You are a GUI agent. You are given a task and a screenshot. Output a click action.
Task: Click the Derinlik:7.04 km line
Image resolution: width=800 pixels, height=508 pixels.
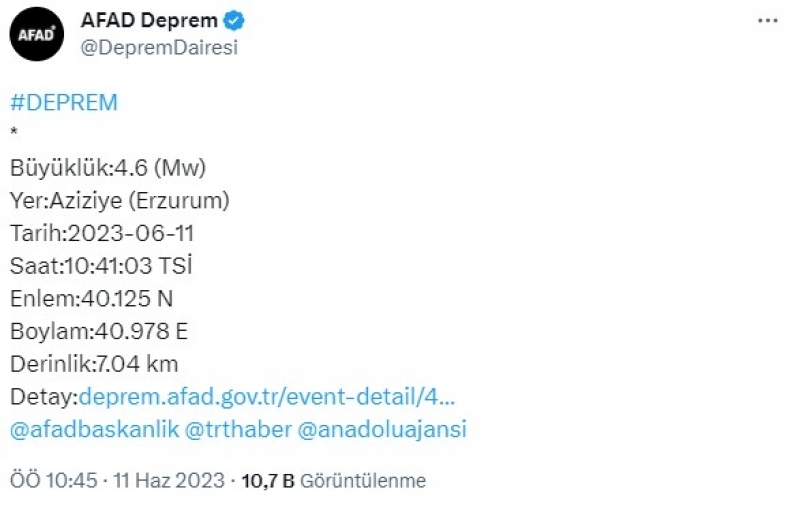point(94,364)
